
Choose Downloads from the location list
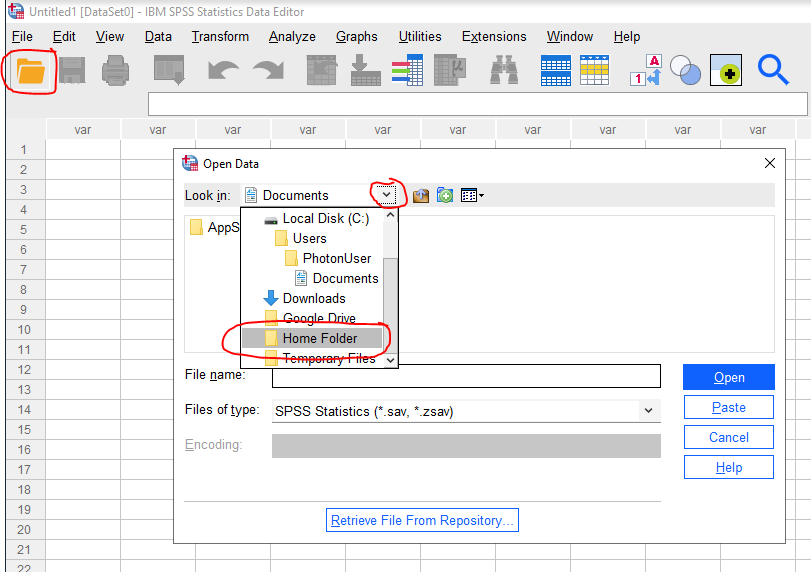click(x=313, y=298)
